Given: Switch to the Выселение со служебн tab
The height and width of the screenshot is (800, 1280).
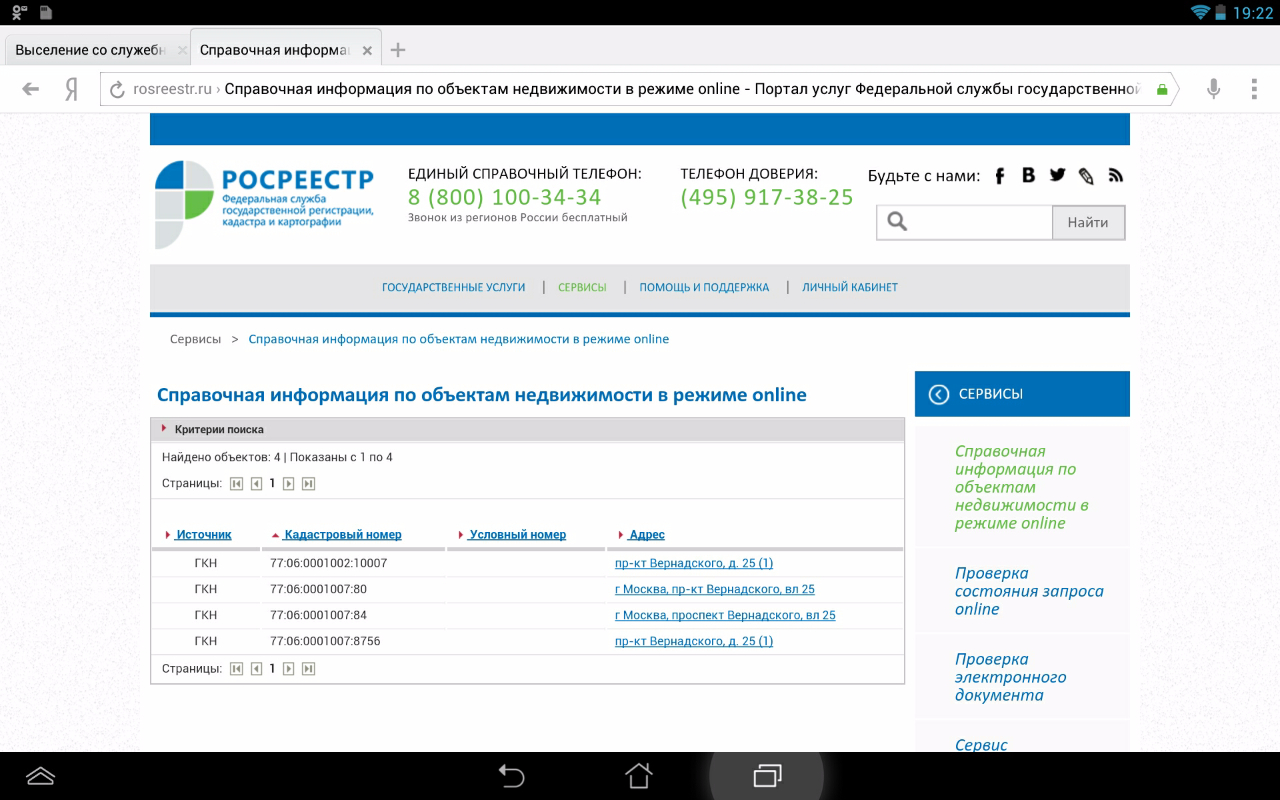Looking at the screenshot, I should click(x=90, y=50).
